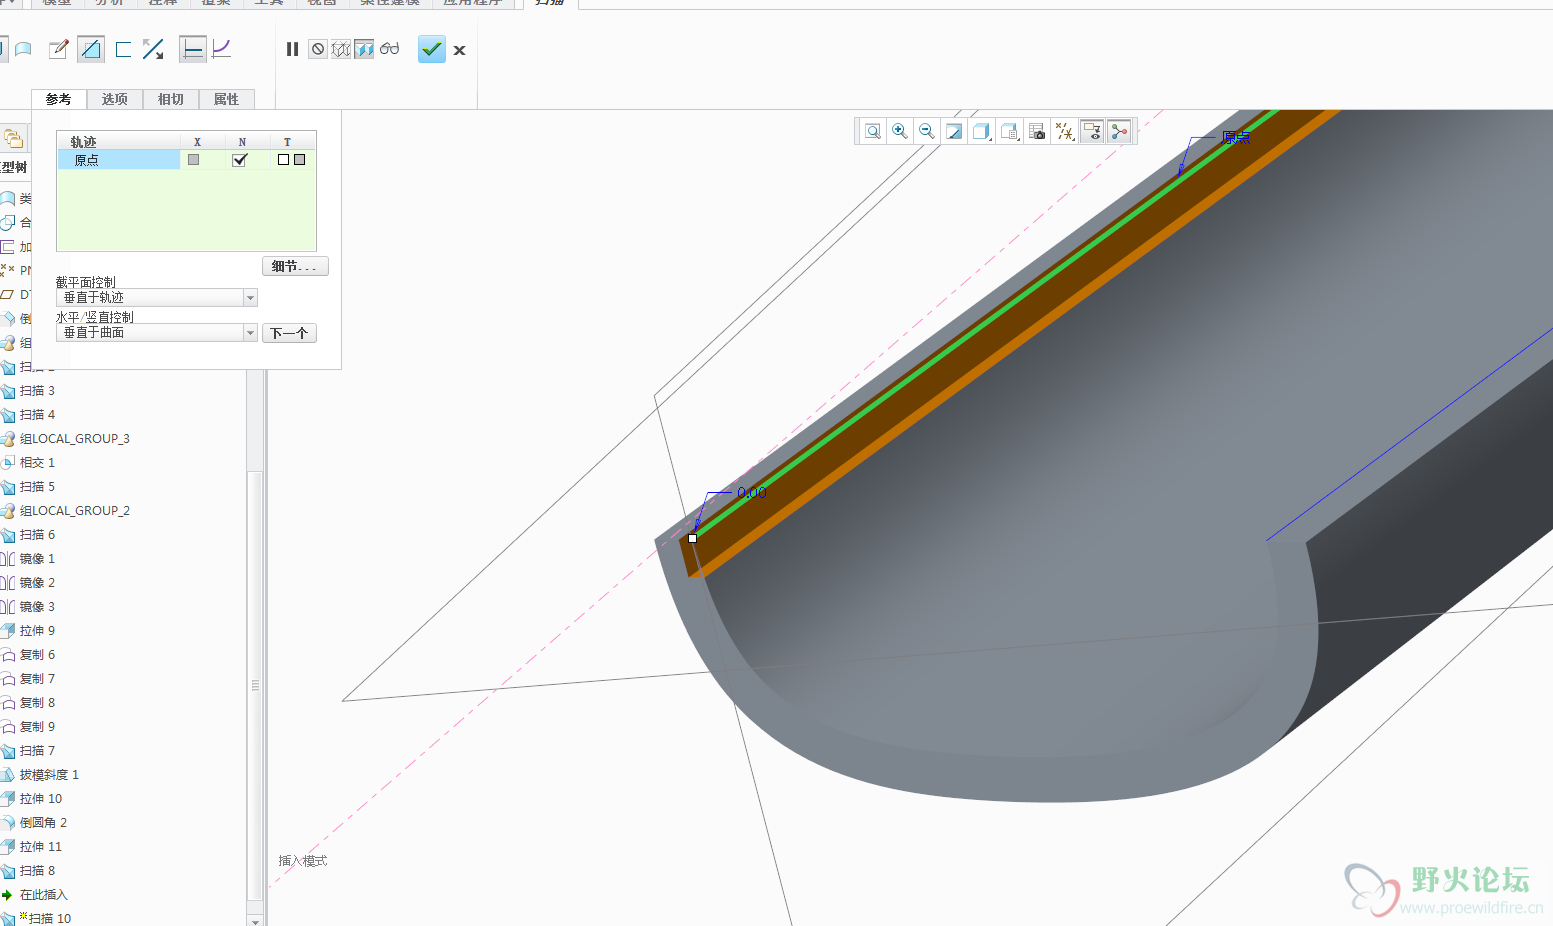Flip direction with the diagonal arrows icon
This screenshot has width=1553, height=926.
coord(153,49)
